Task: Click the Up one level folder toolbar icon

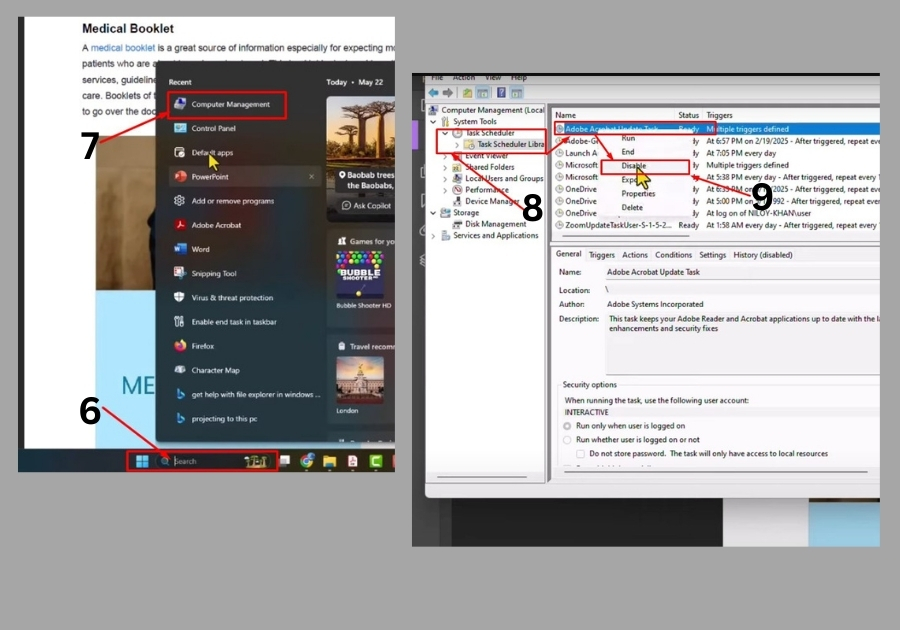Action: click(x=468, y=92)
